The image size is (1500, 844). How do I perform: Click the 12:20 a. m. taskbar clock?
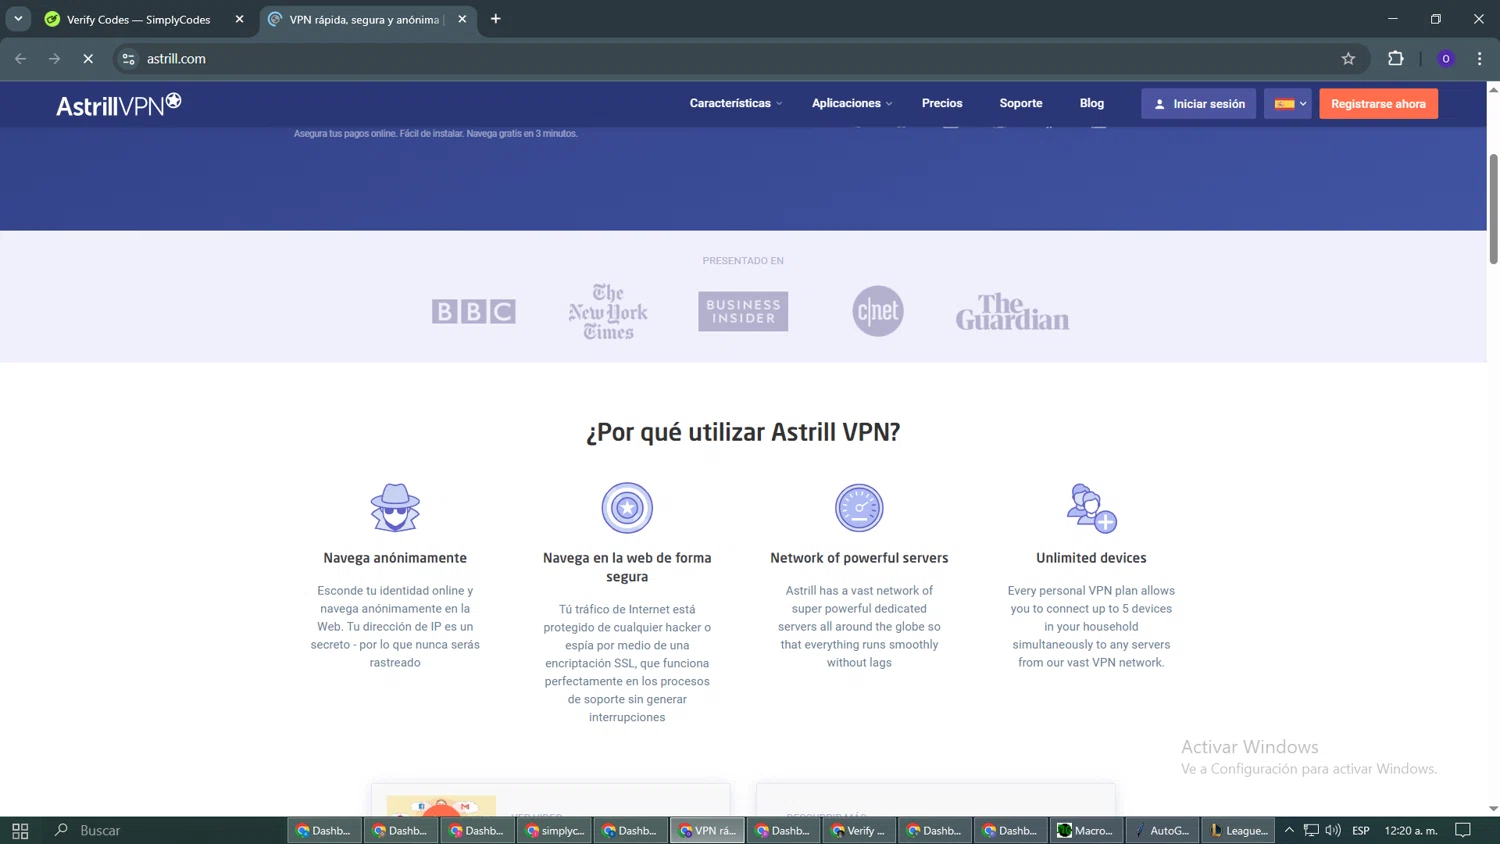(1411, 830)
